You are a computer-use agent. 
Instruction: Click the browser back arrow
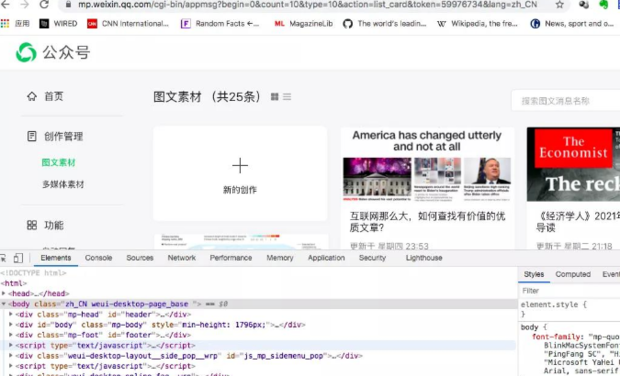click(x=5, y=4)
